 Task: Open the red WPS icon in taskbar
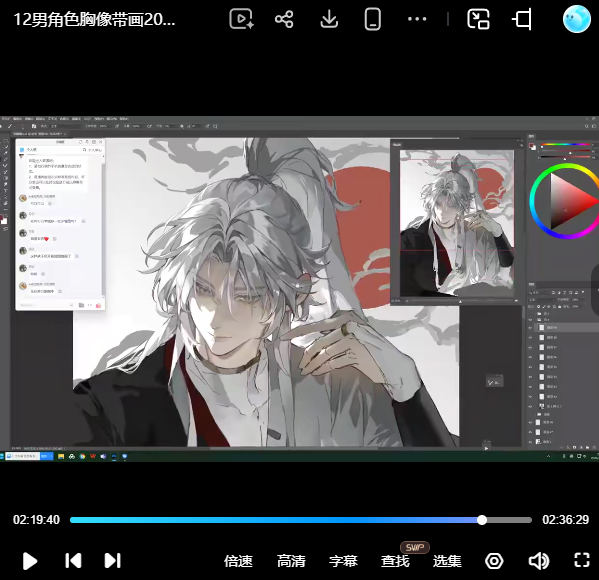tap(92, 457)
